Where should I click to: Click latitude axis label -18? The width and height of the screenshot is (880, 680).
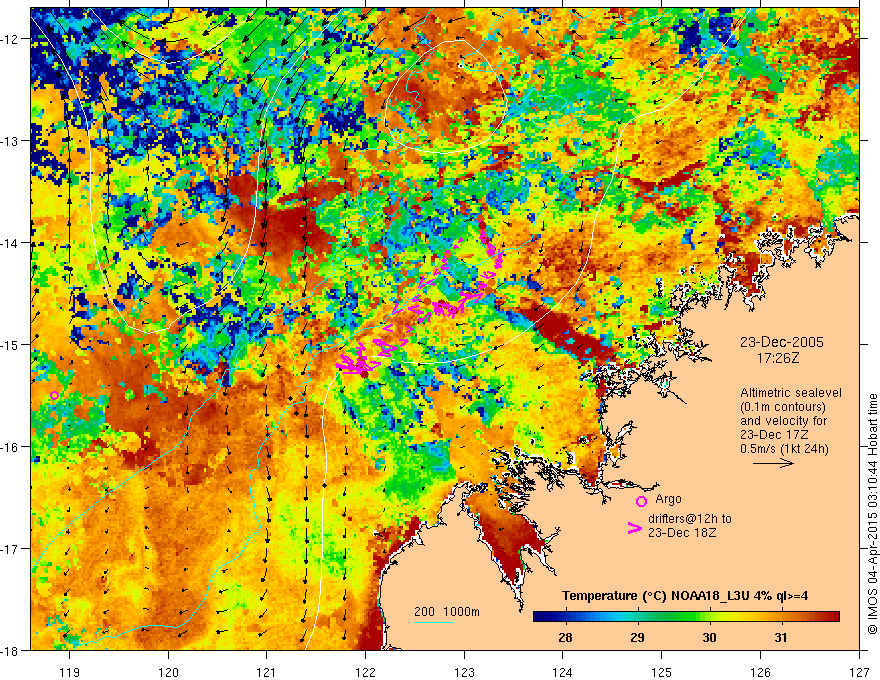tap(11, 650)
